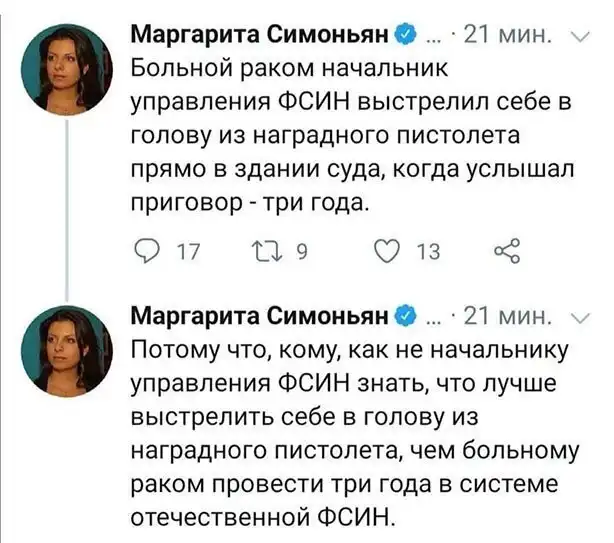Click the reply speech bubble icon
This screenshot has height=543, width=614.
point(144,252)
